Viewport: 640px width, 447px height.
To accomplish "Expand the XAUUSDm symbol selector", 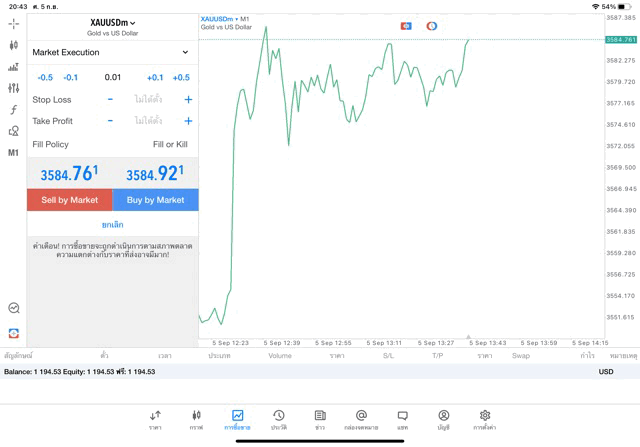I will 112,23.
